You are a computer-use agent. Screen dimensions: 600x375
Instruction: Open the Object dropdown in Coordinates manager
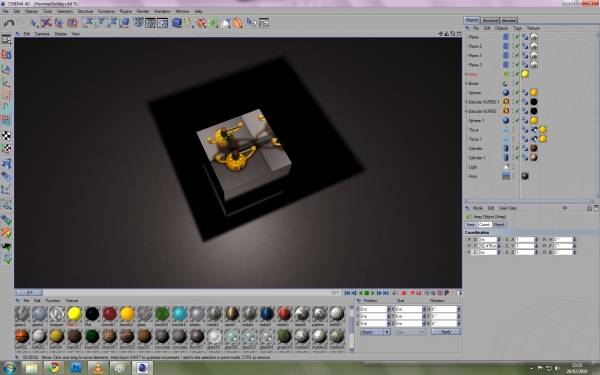click(375, 332)
